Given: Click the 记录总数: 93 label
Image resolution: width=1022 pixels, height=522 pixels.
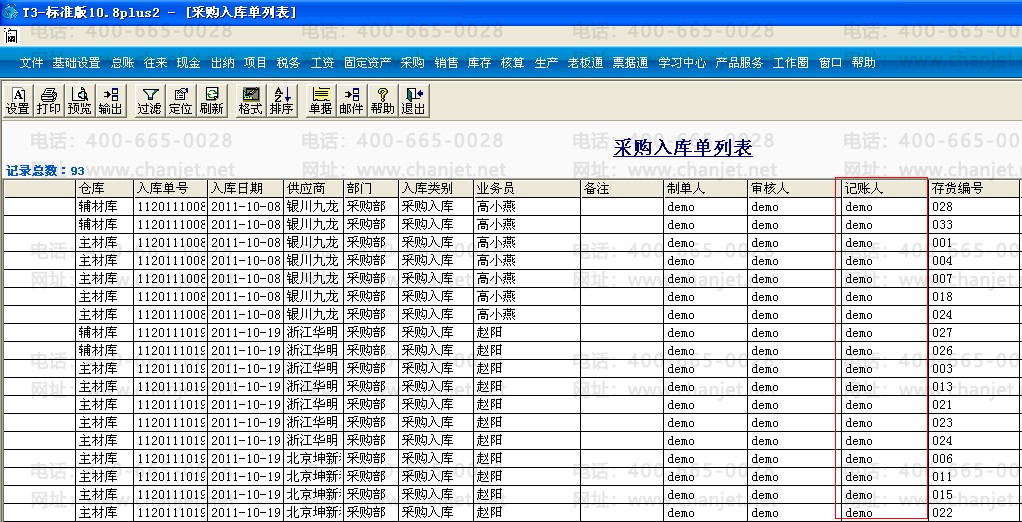Looking at the screenshot, I should click(45, 171).
